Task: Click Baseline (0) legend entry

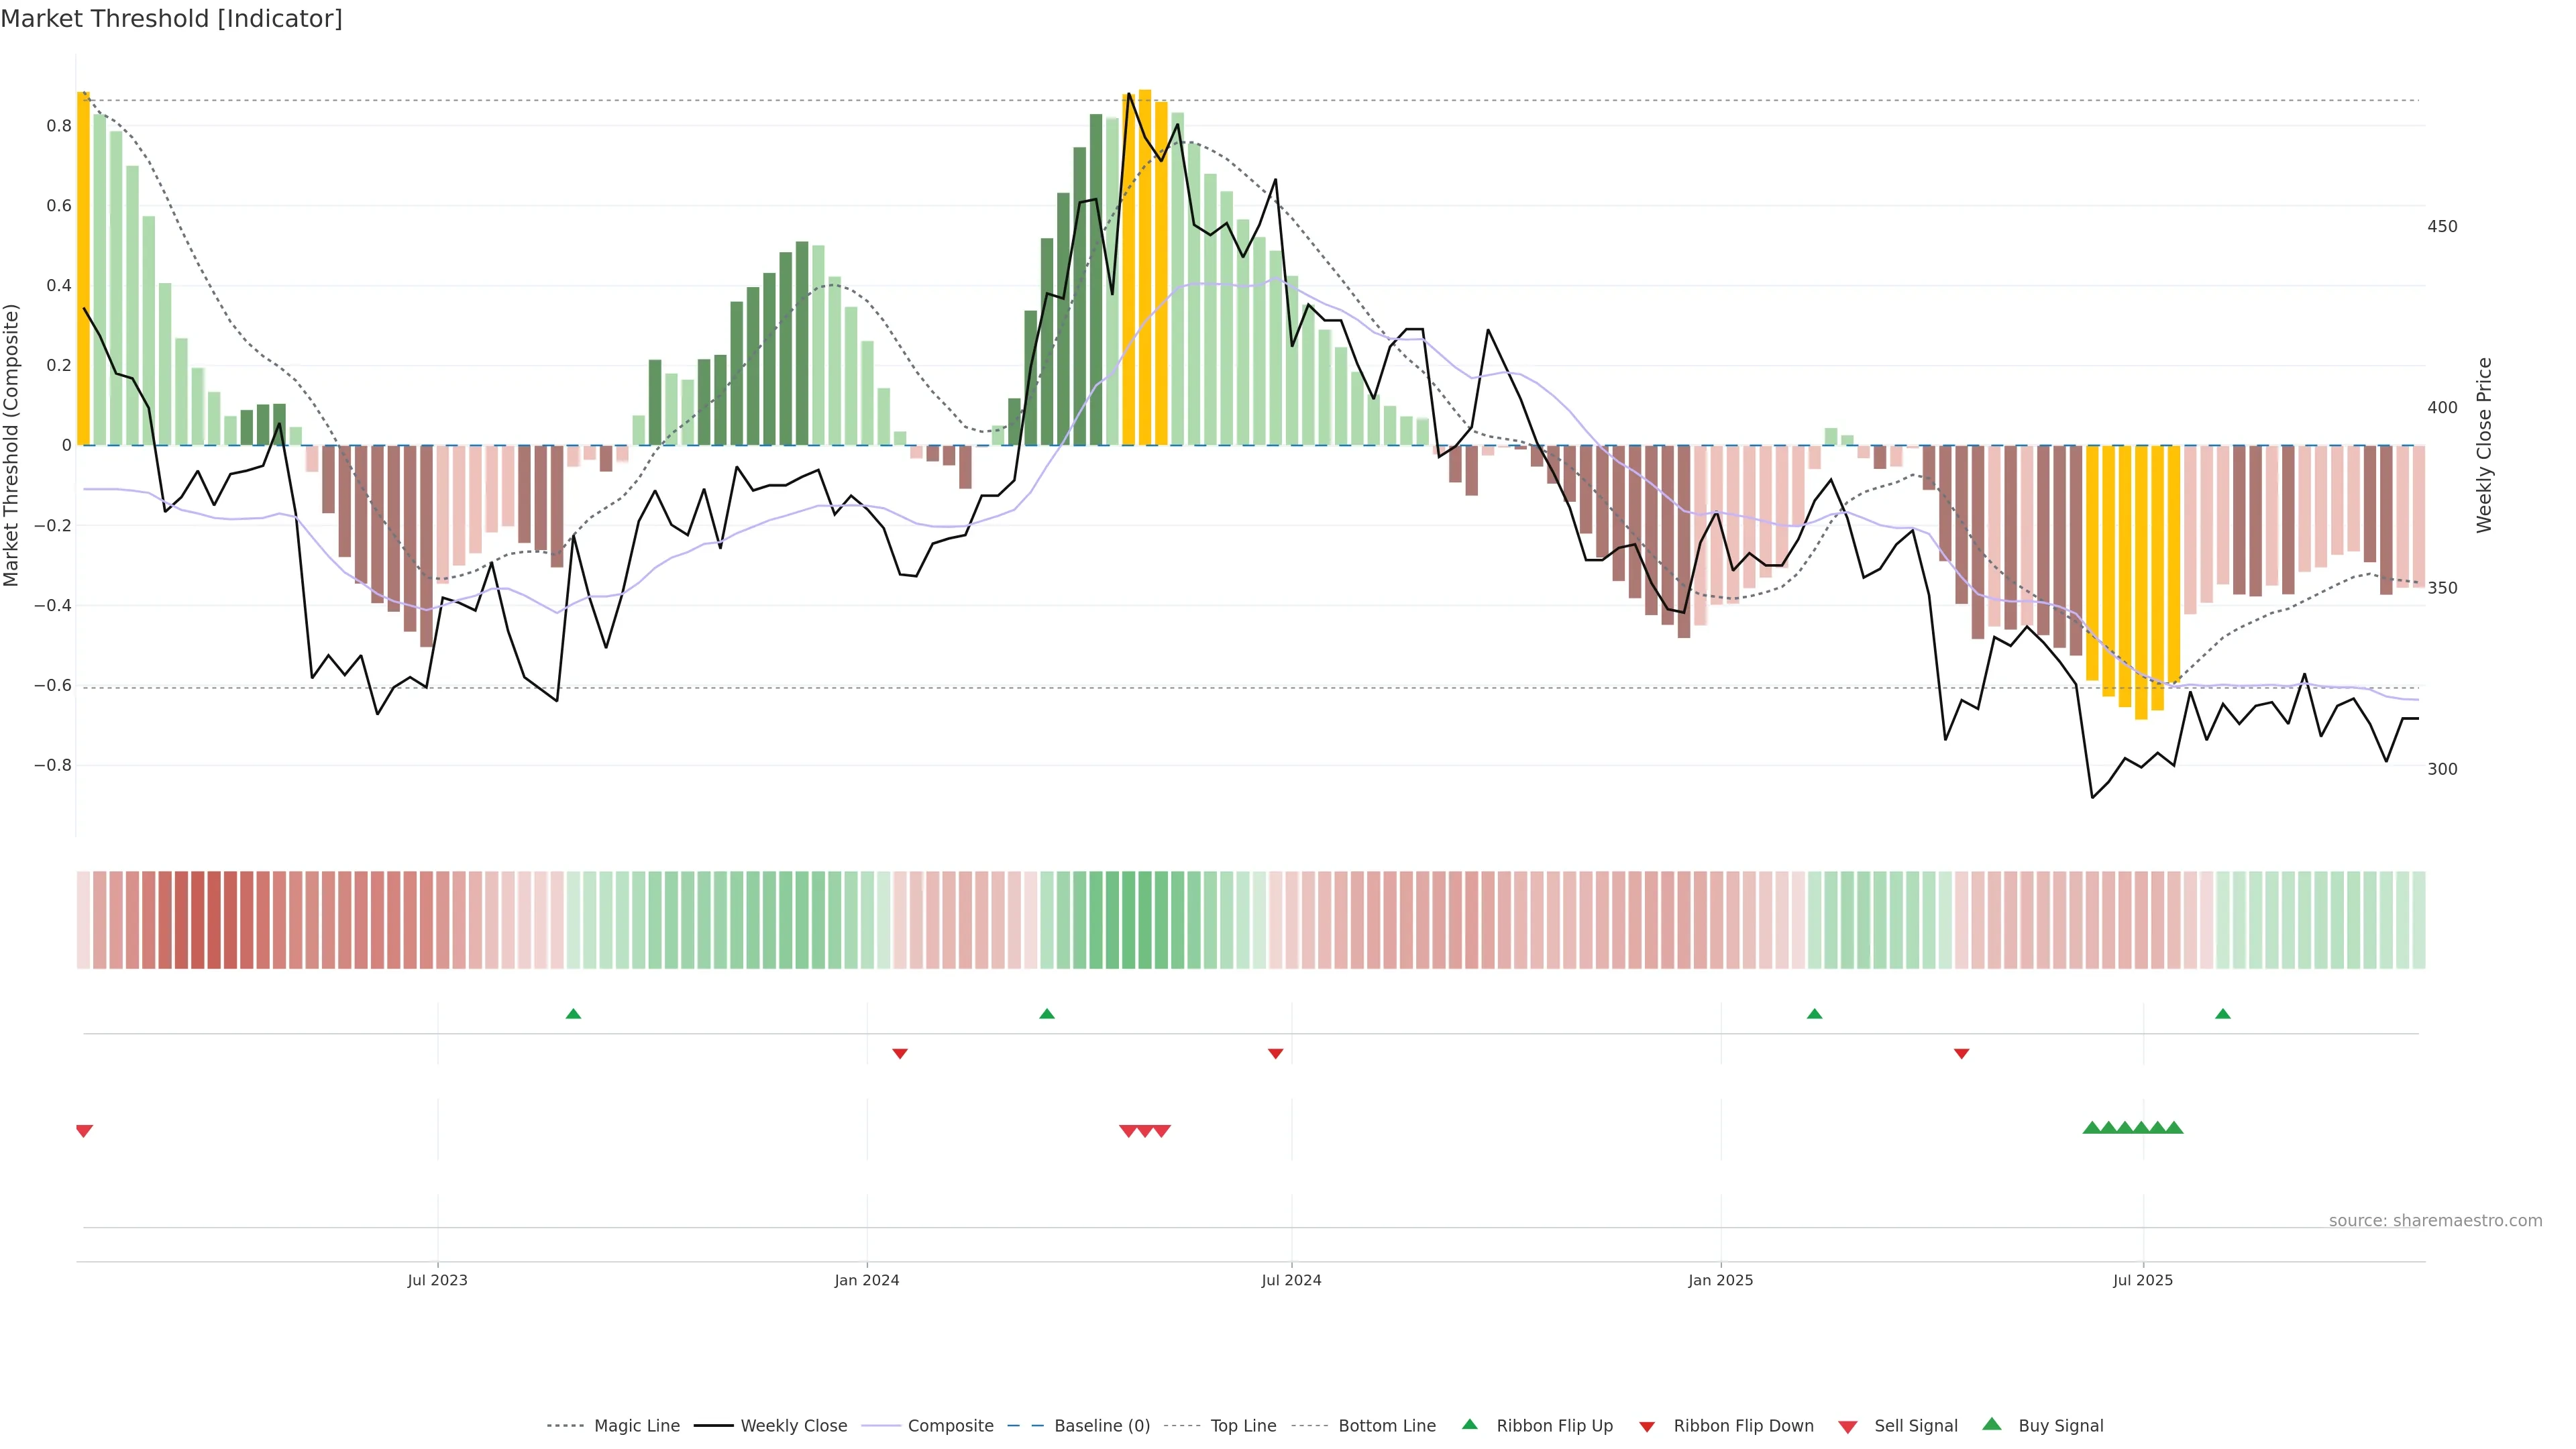Action: click(x=1101, y=1425)
